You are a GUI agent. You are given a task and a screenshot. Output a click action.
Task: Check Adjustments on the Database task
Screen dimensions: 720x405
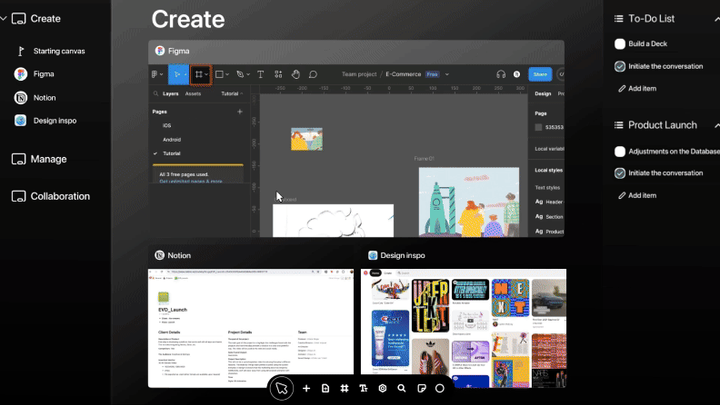(x=620, y=151)
